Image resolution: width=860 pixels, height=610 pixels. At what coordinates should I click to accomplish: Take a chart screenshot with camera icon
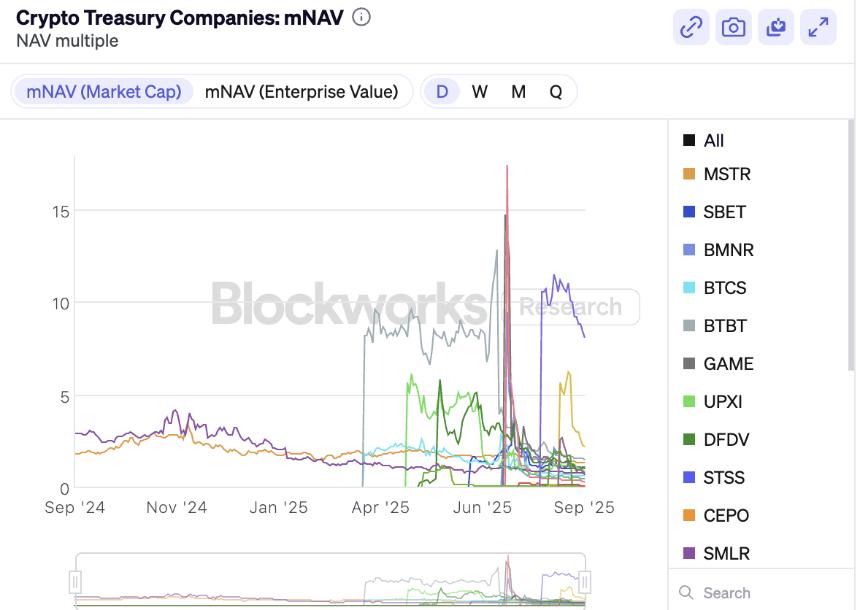[x=734, y=27]
